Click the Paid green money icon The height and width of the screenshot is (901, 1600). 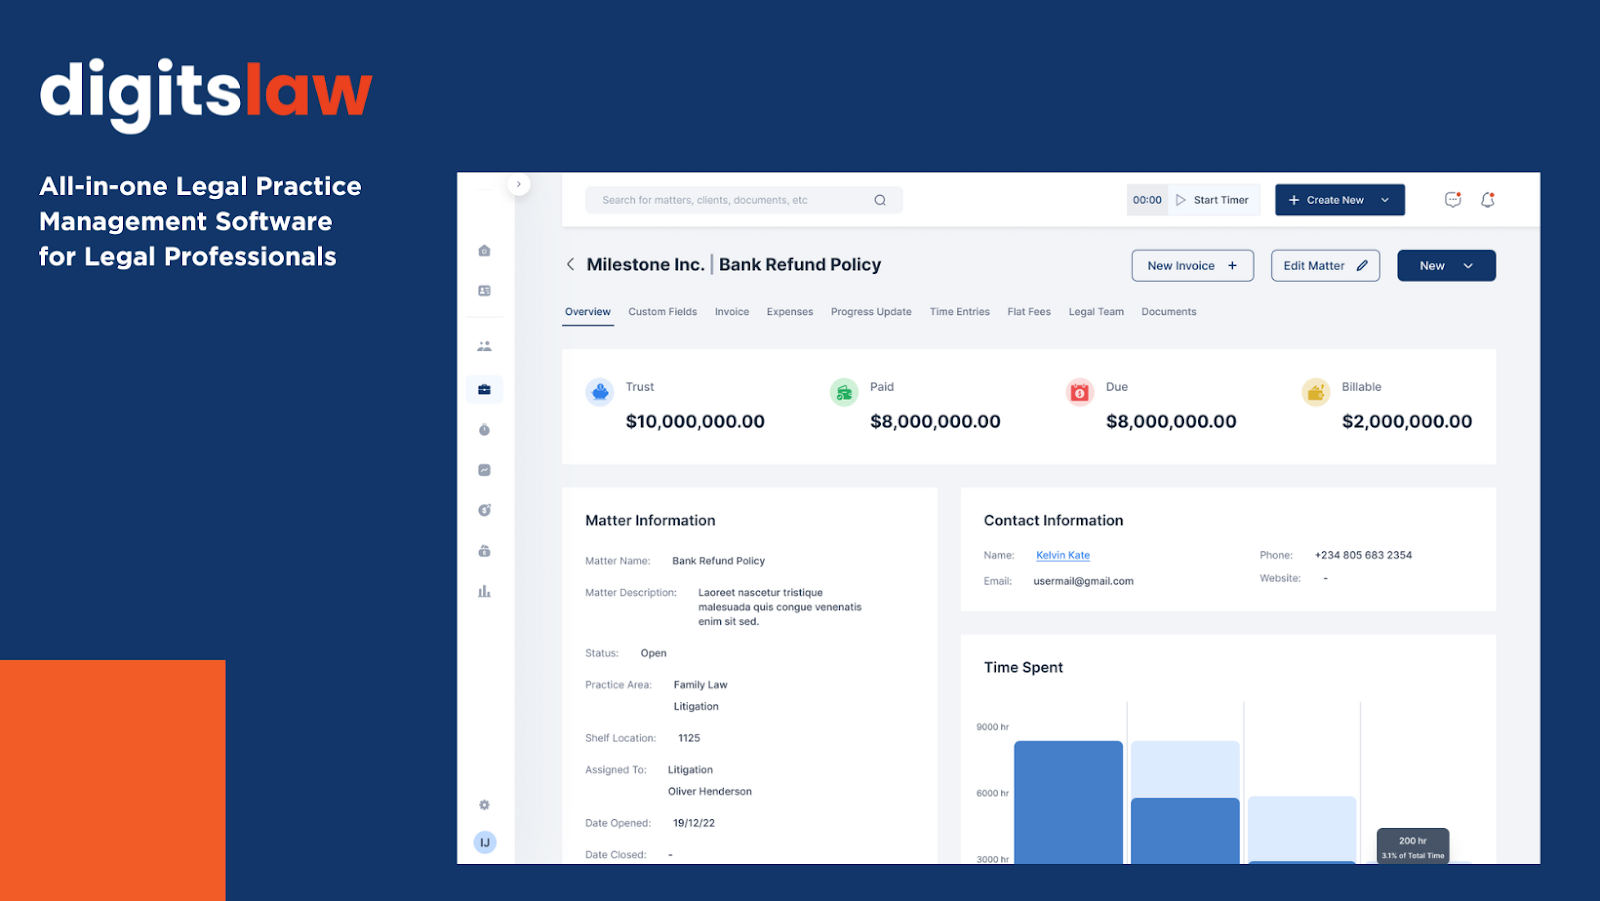click(x=844, y=392)
